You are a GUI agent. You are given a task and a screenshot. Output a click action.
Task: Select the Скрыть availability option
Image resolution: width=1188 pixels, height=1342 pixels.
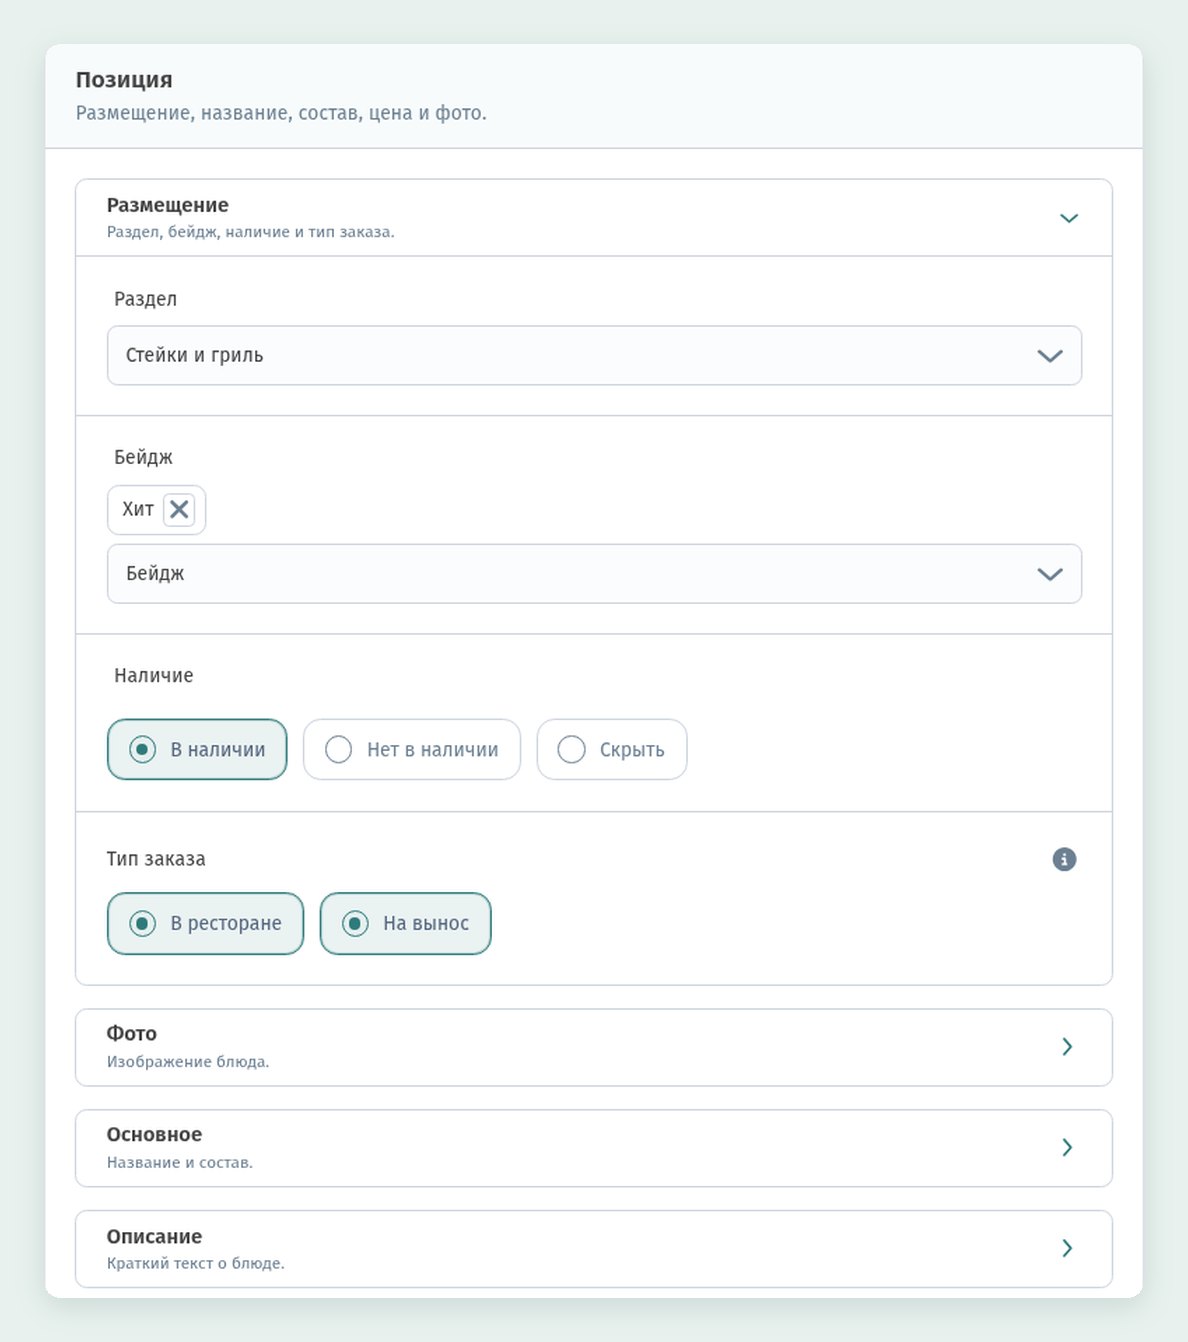click(x=612, y=749)
